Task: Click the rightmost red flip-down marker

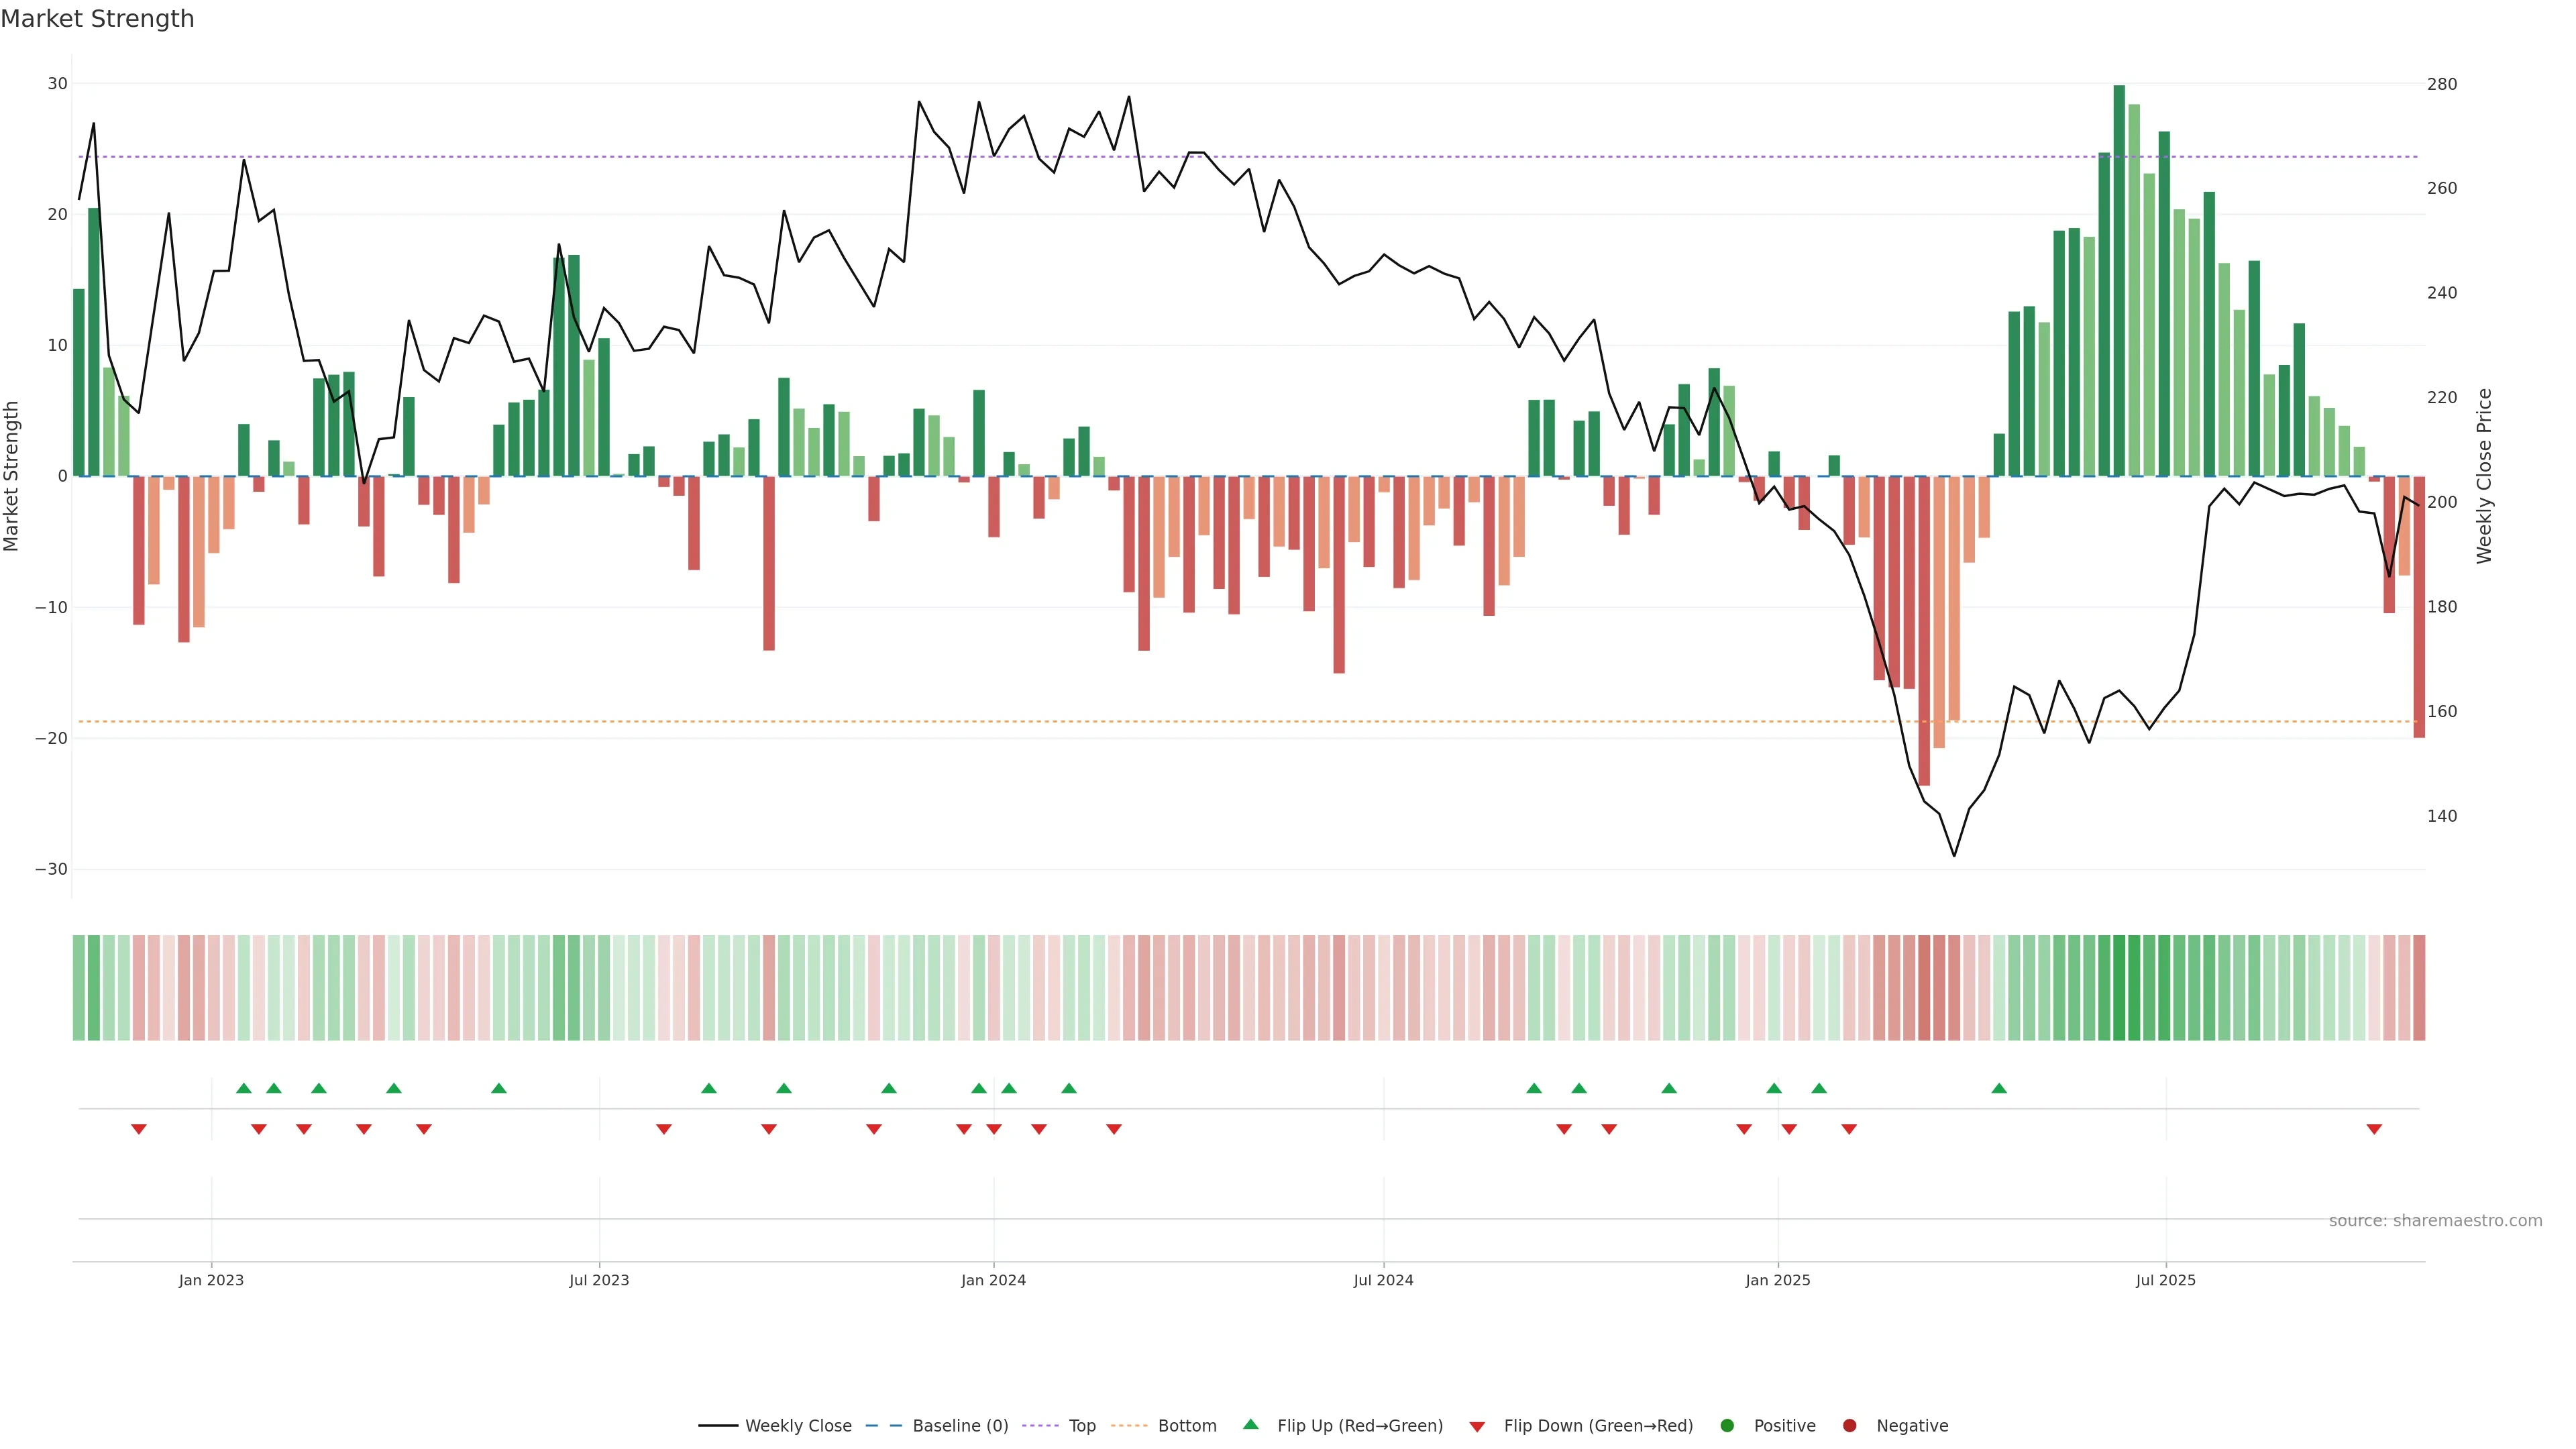Action: (x=2374, y=1129)
